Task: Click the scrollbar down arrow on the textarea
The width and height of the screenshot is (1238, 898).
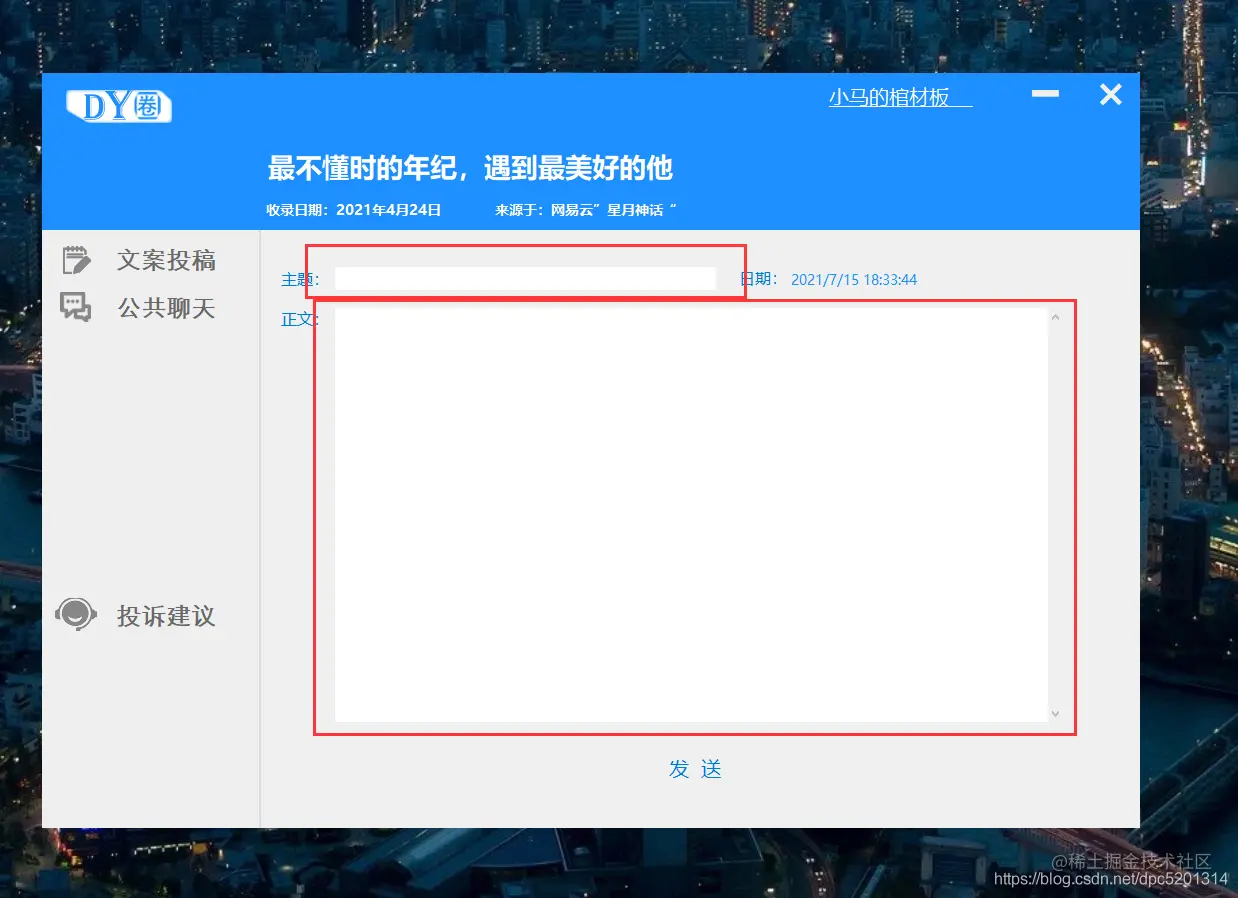Action: pos(1054,713)
